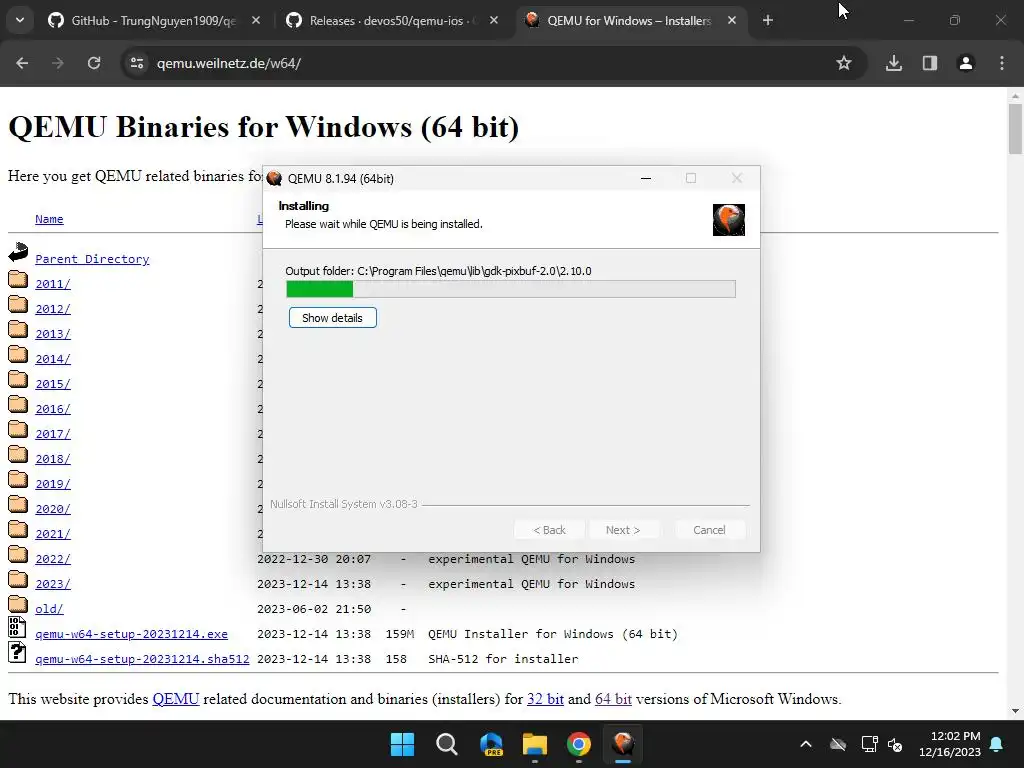Open the 2017/ folder link
Viewport: 1024px width, 768px height.
coord(53,434)
